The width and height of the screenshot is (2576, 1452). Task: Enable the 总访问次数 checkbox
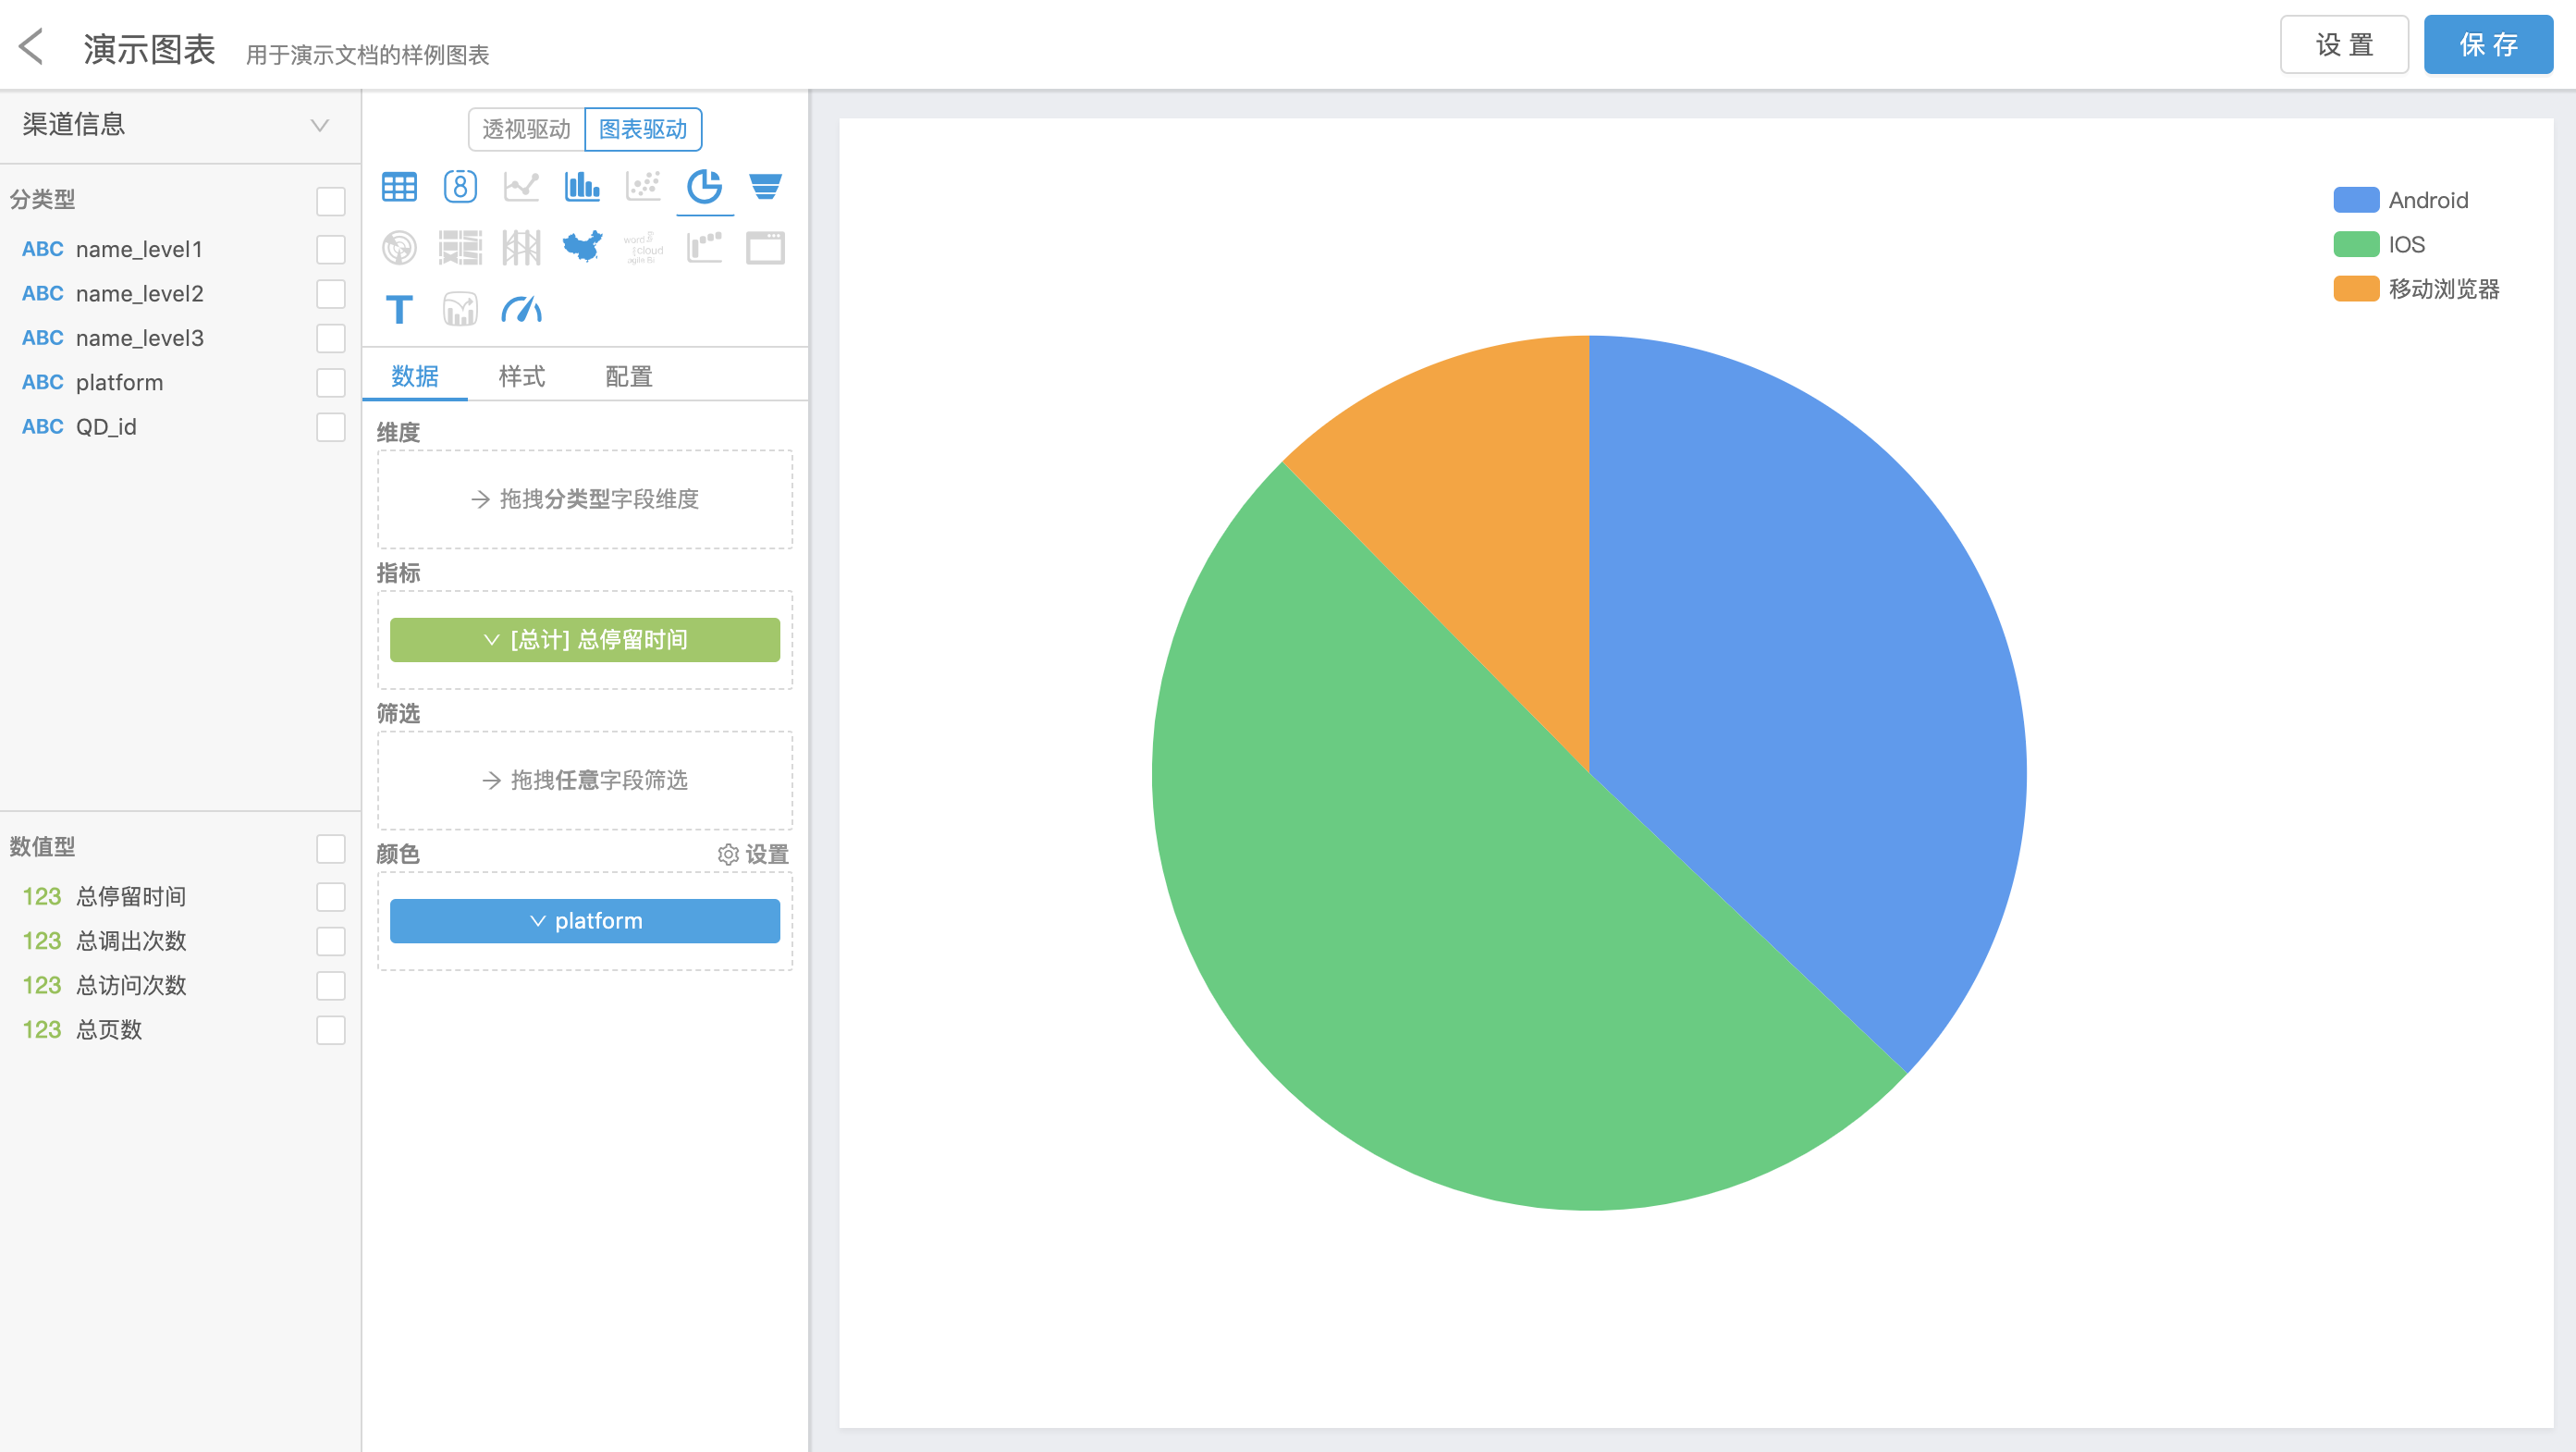(330, 986)
